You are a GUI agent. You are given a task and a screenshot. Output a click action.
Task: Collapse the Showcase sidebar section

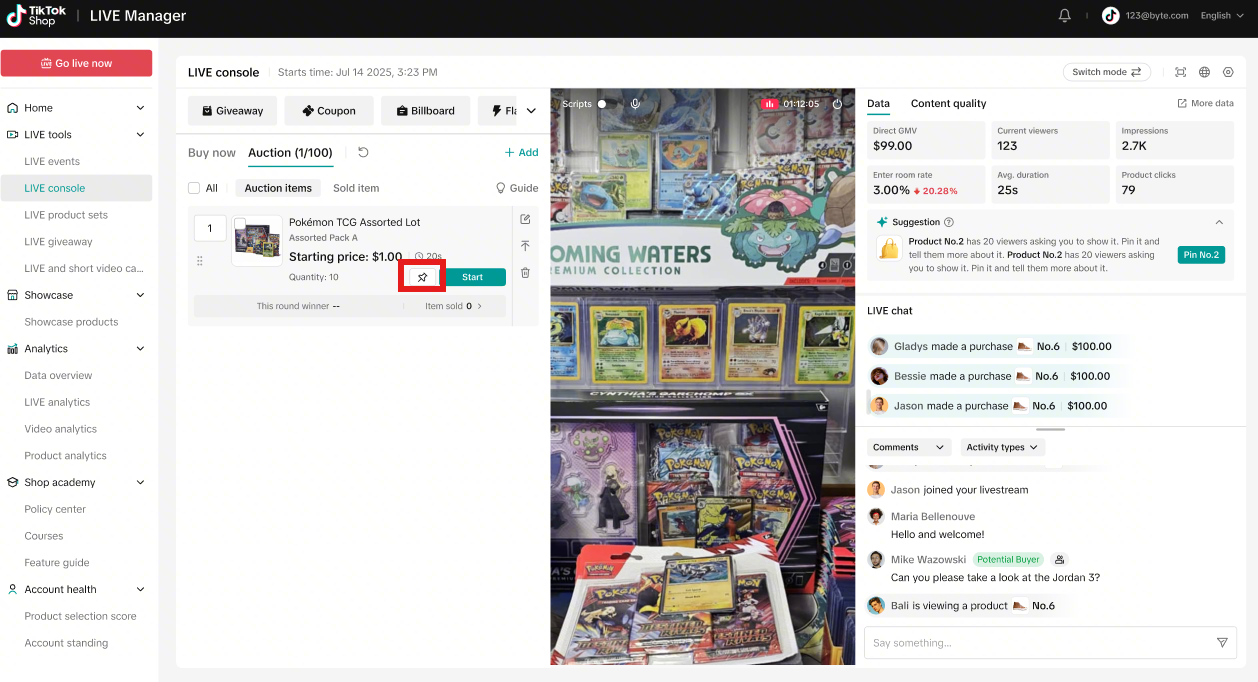tap(140, 295)
